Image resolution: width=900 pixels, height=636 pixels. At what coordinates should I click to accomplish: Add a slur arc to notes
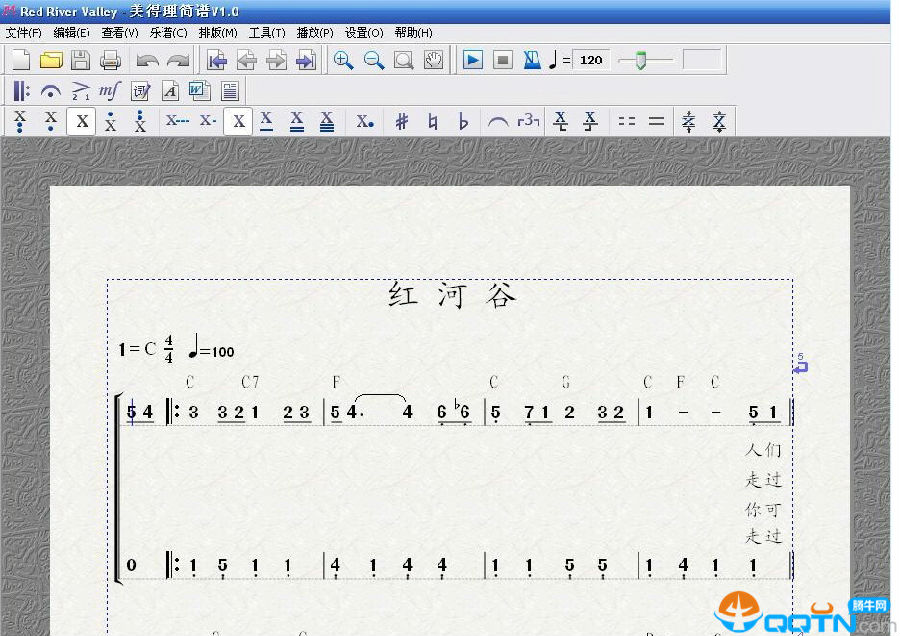tap(497, 122)
